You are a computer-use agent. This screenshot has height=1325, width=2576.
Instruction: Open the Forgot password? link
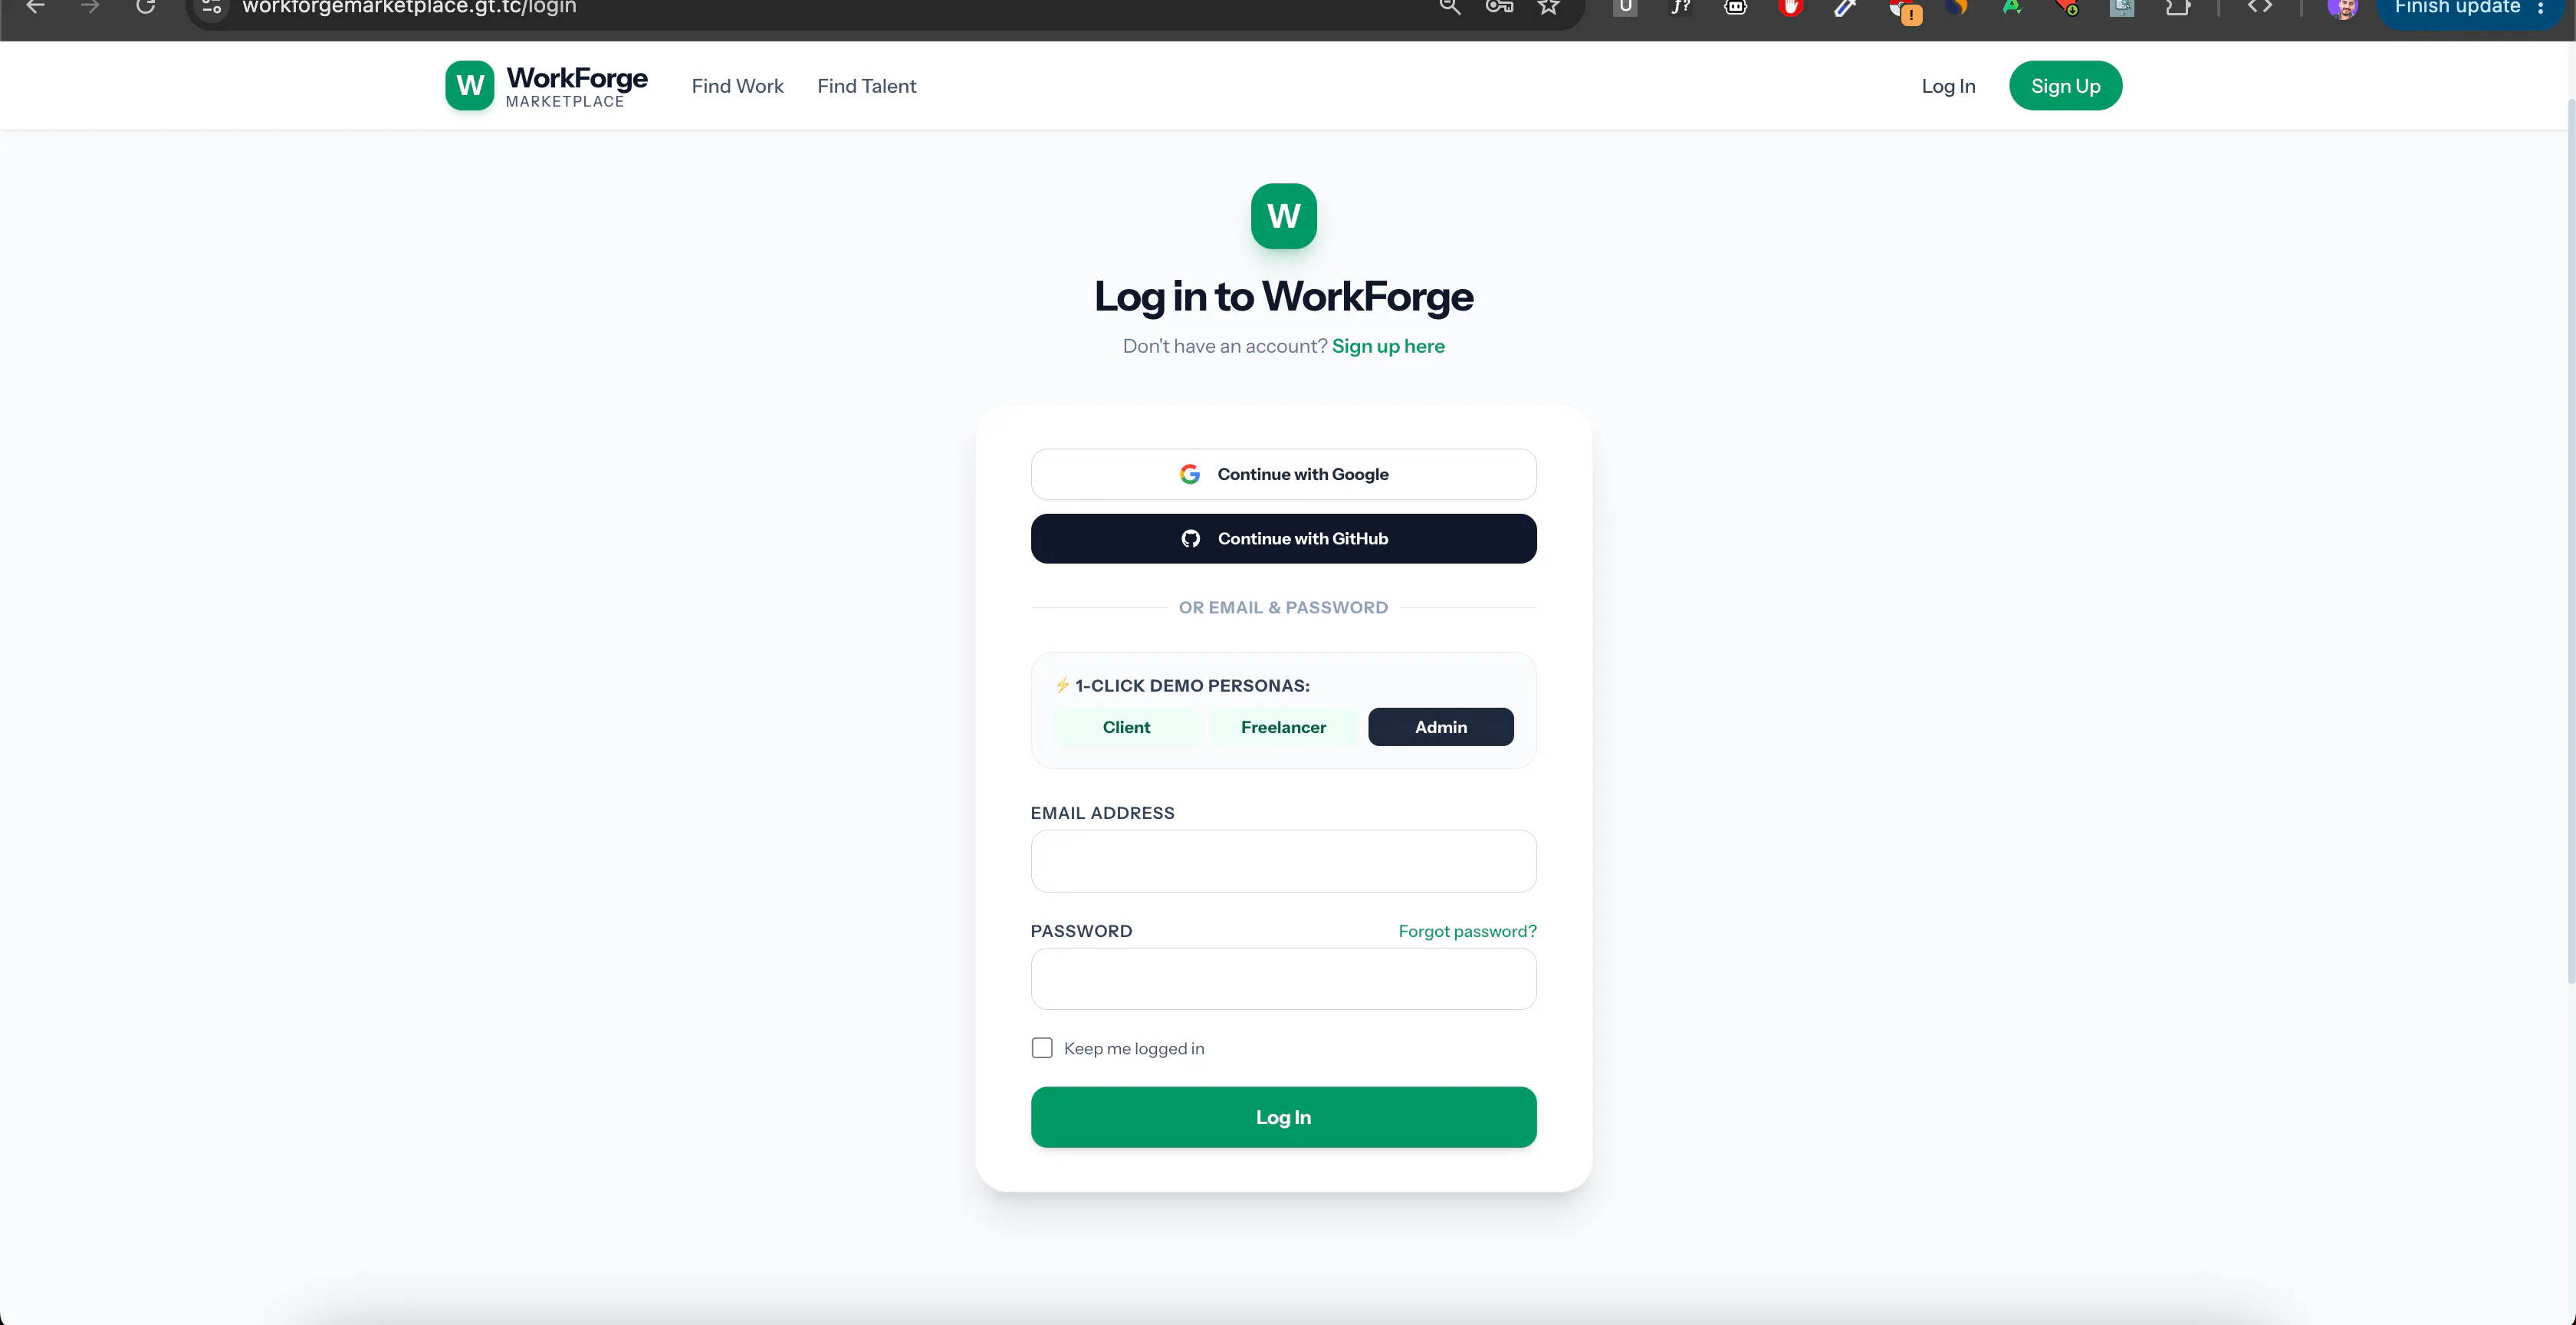coord(1467,931)
